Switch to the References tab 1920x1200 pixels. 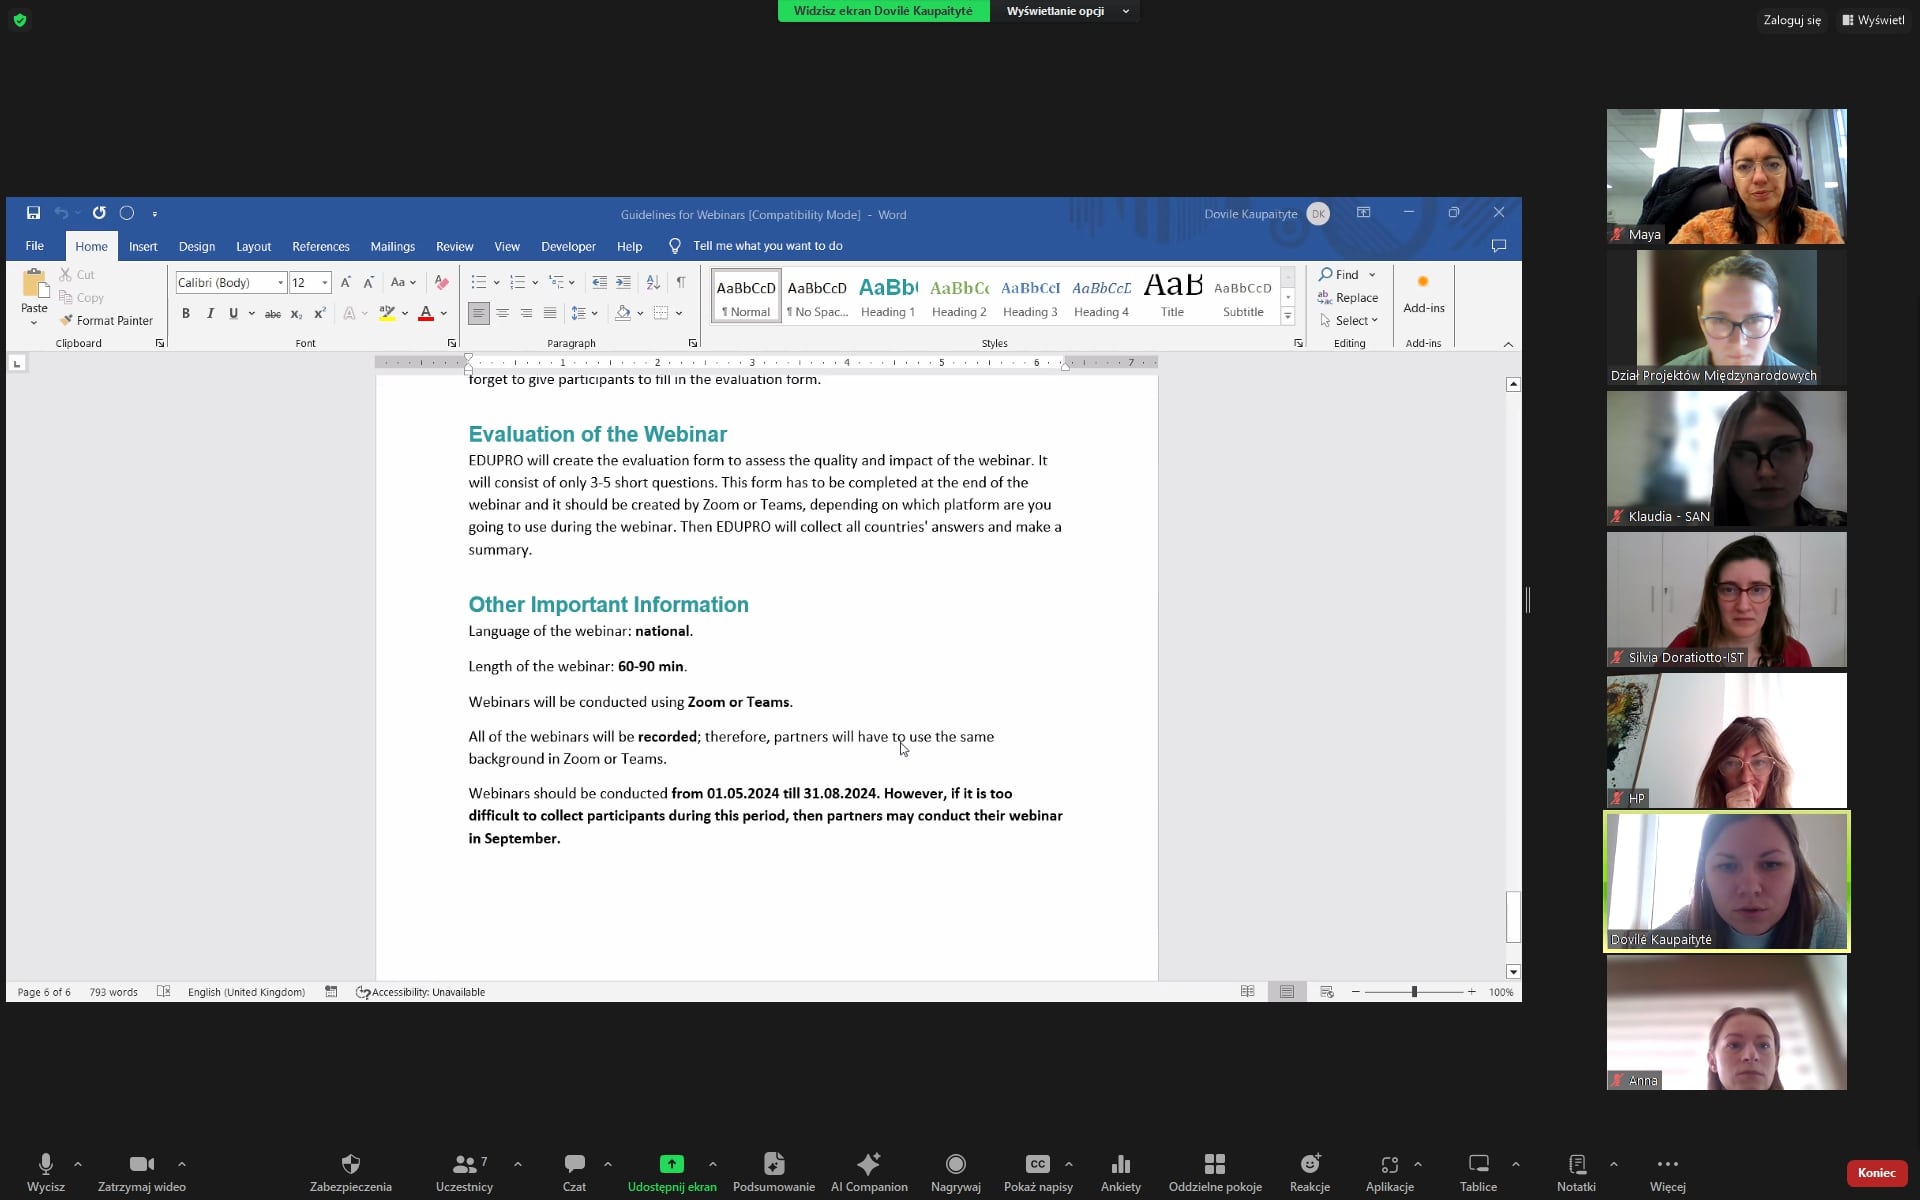(321, 246)
